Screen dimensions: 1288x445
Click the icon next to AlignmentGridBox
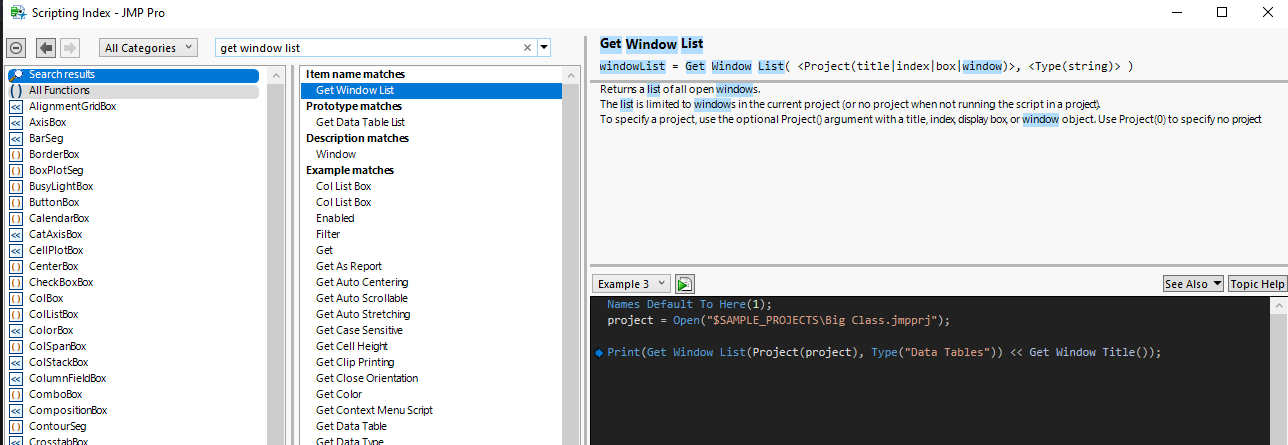click(16, 107)
